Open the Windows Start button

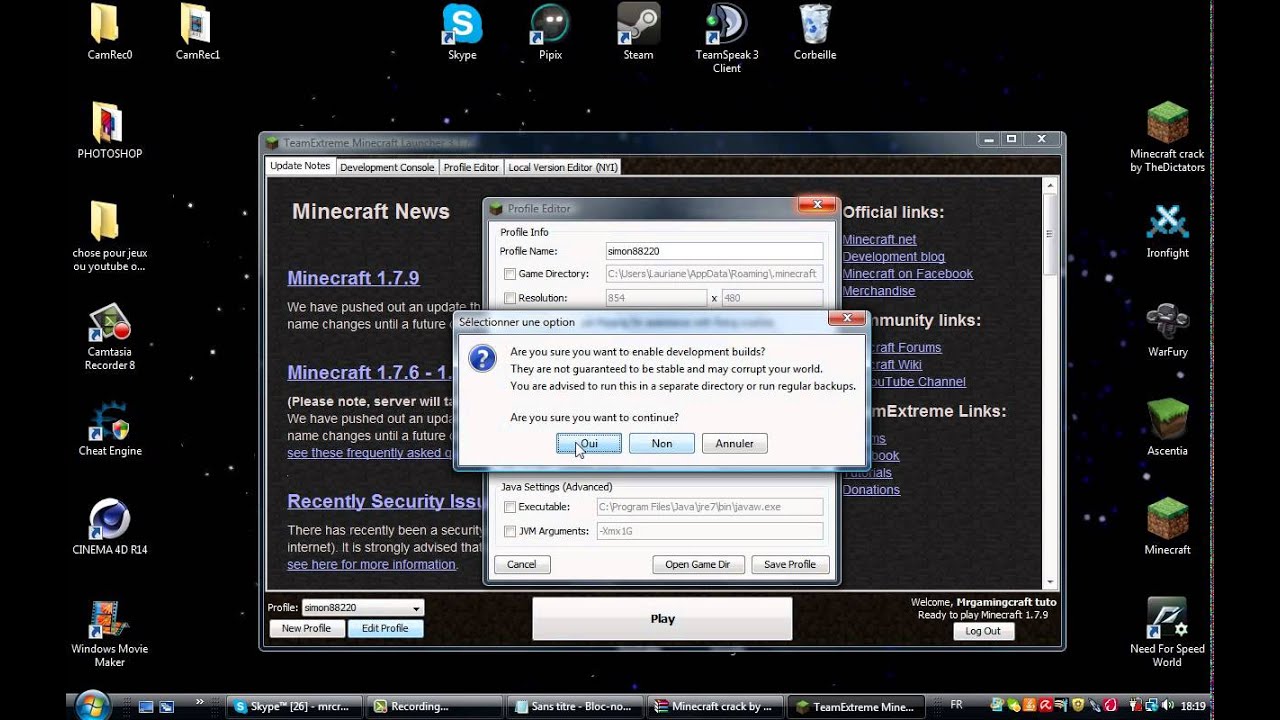click(91, 704)
